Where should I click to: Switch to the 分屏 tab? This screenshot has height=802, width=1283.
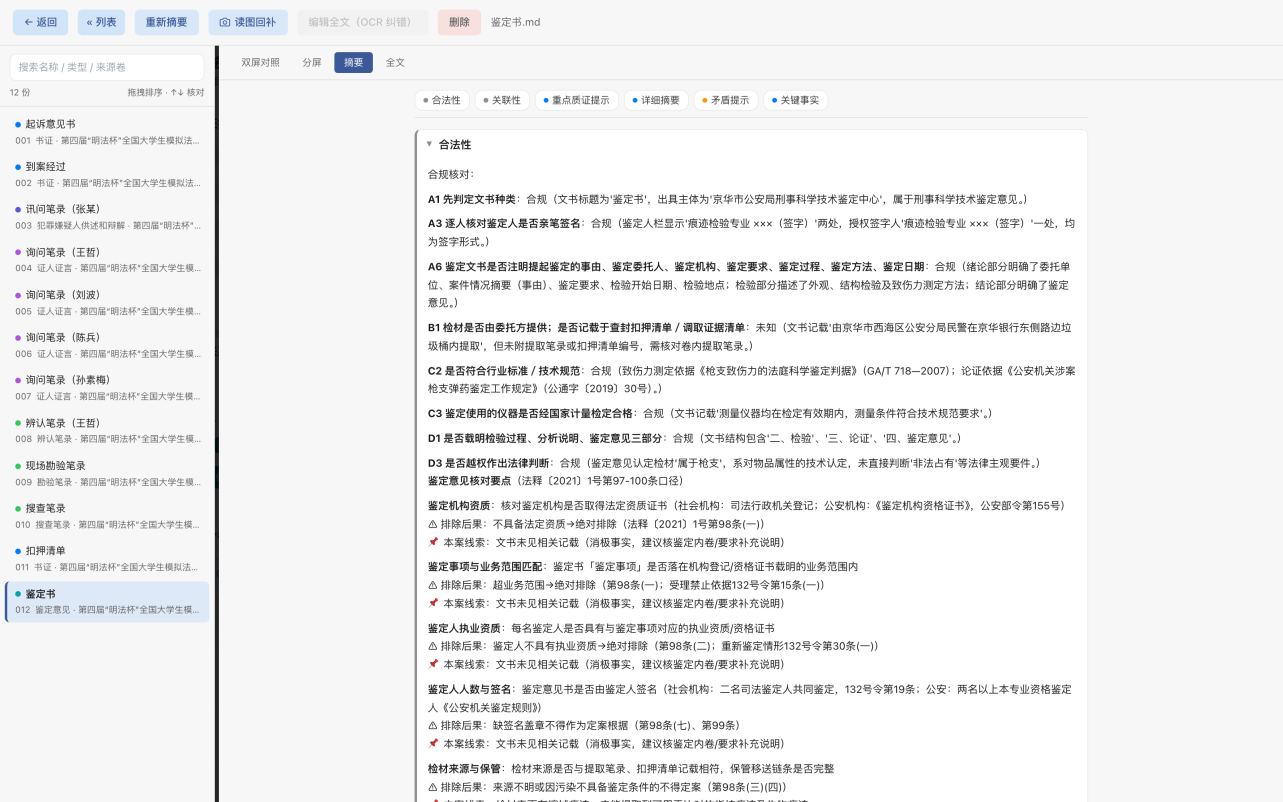coord(312,62)
